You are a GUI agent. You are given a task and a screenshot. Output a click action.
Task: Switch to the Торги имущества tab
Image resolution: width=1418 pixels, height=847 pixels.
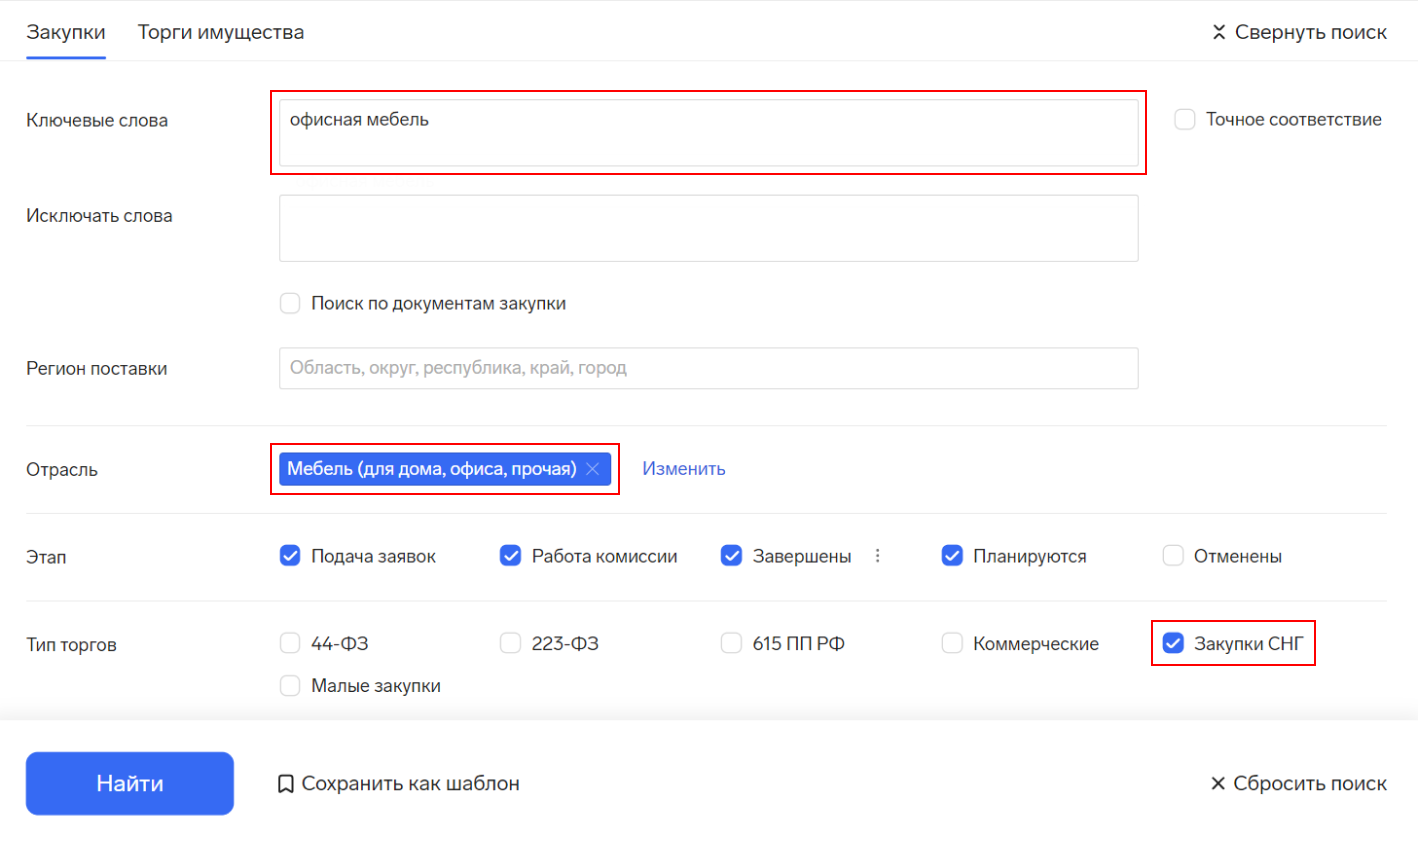click(220, 32)
